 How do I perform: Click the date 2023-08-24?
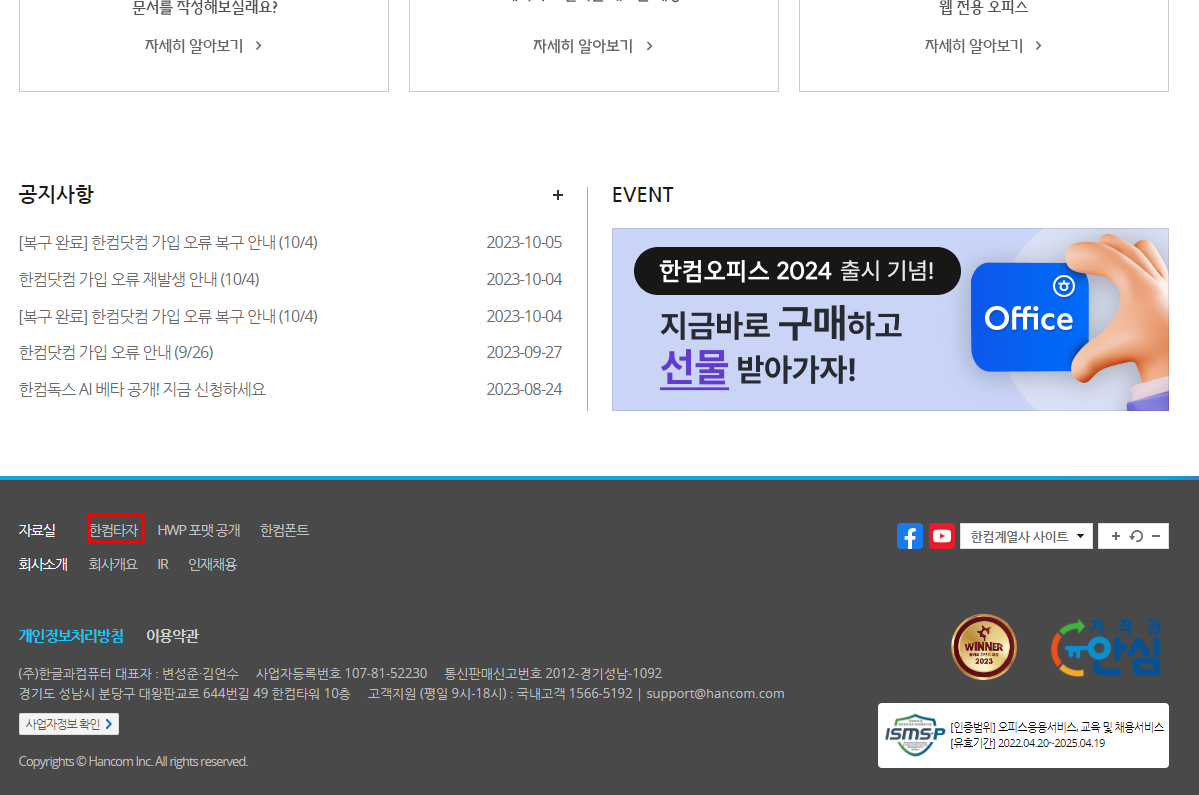pos(524,389)
